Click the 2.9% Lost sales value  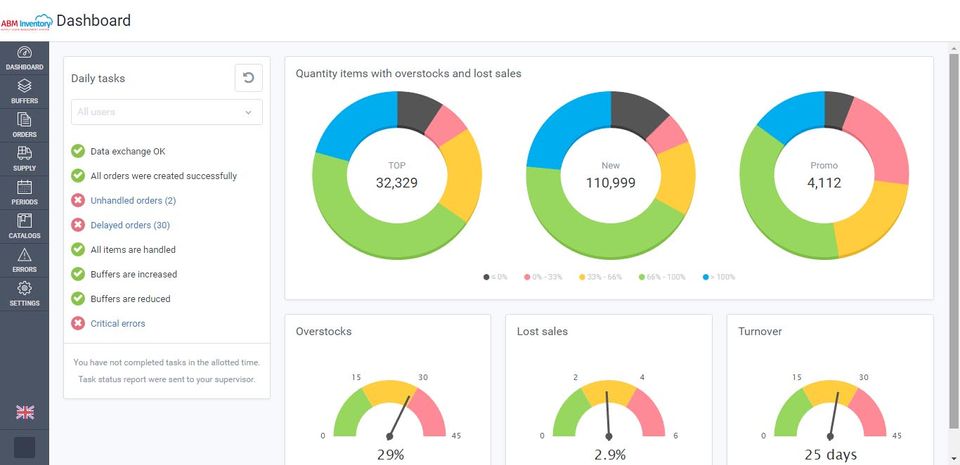[610, 455]
